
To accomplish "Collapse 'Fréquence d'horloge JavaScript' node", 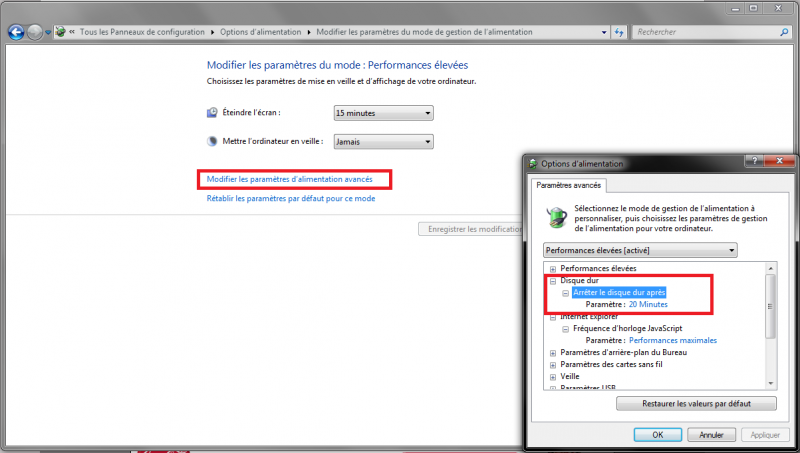I will (565, 329).
